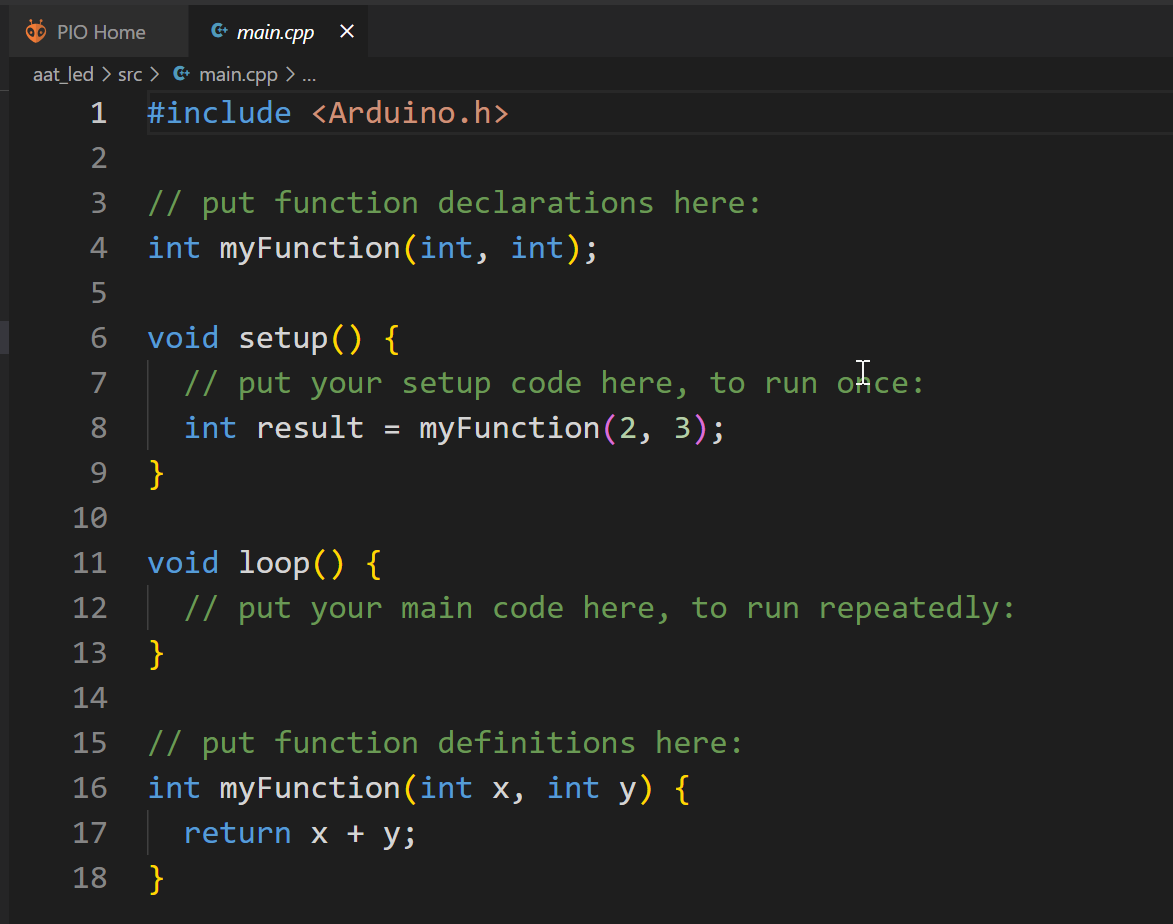Click line number 11 in the gutter
The image size is (1173, 924).
90,563
